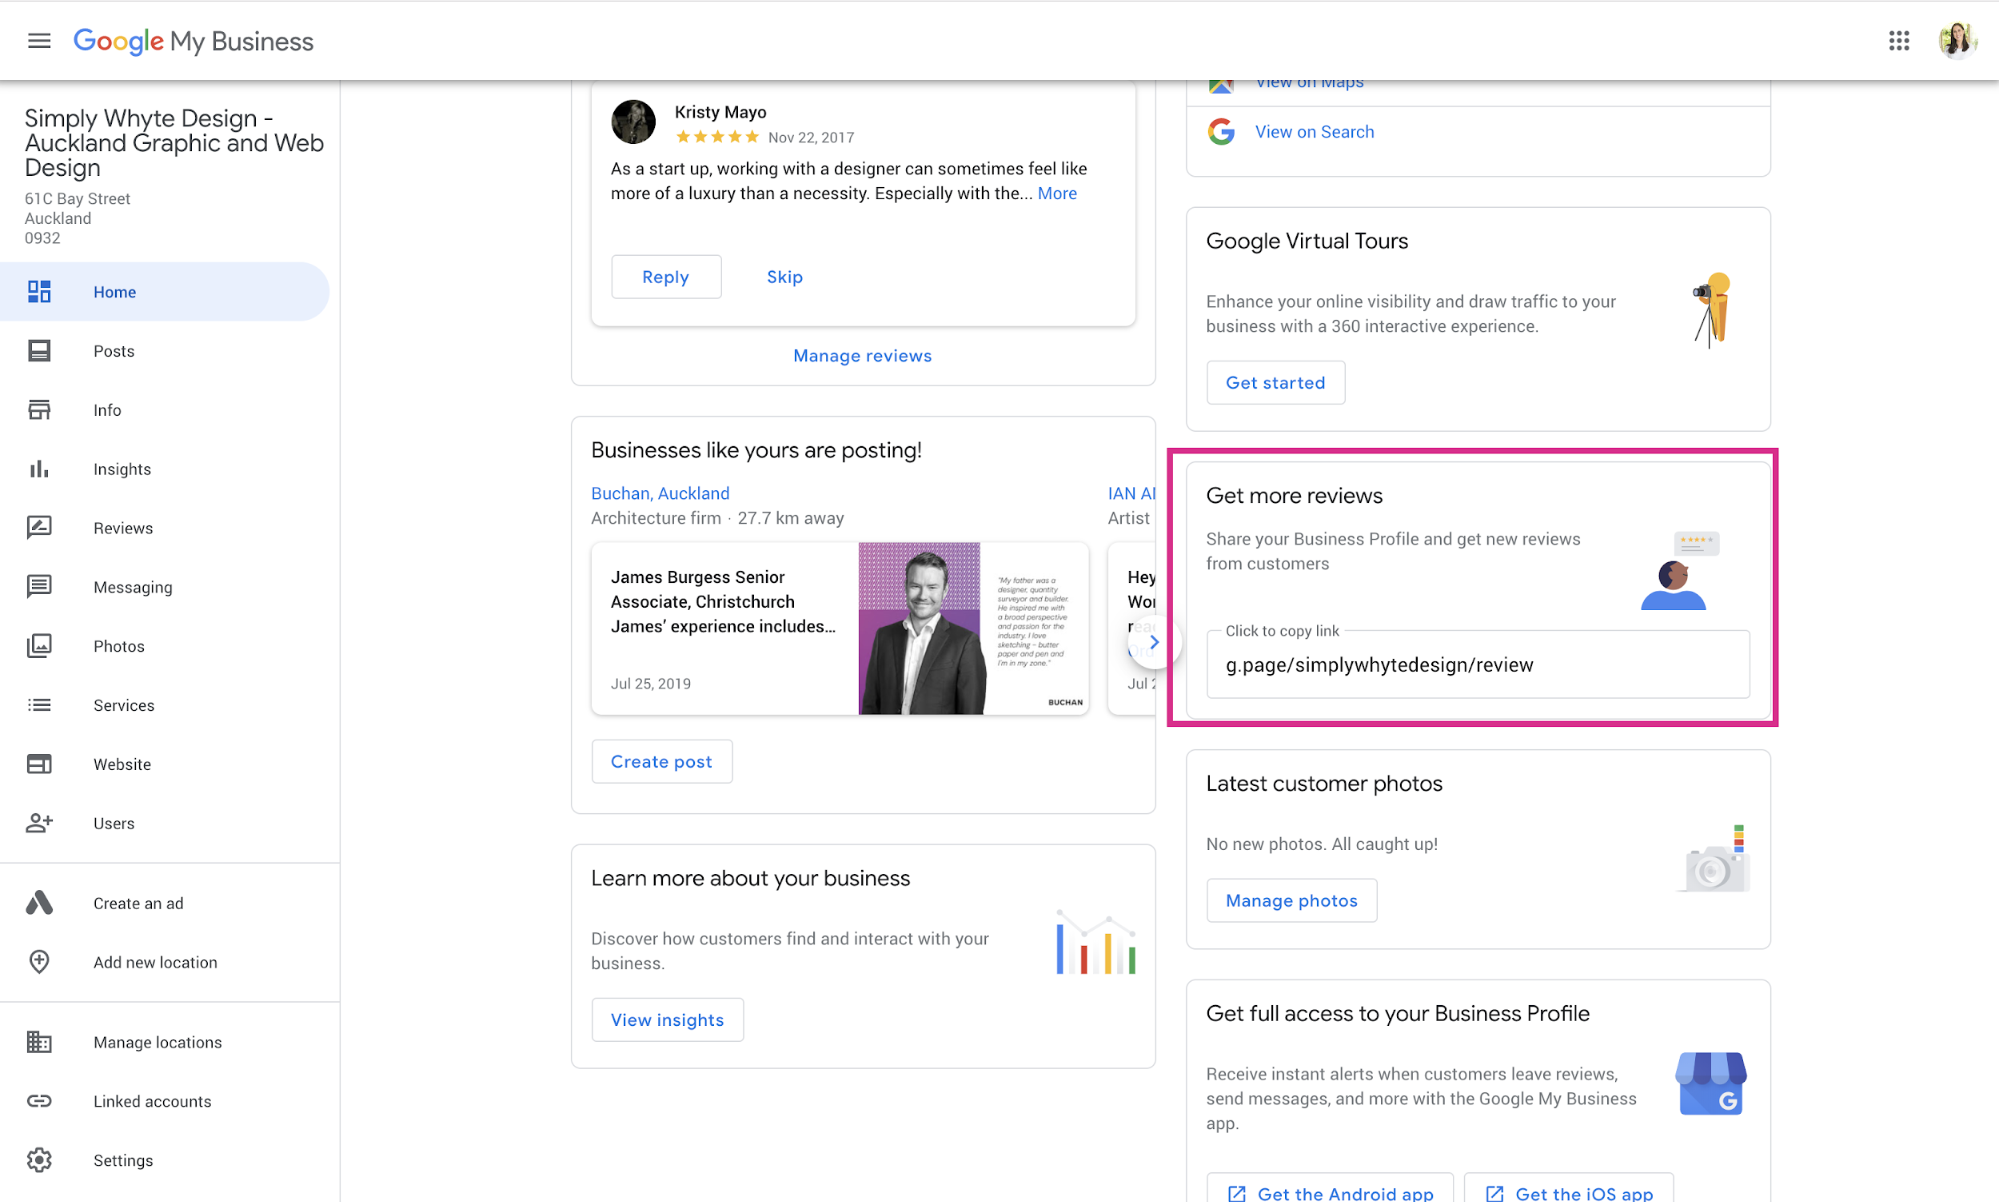Advance the posts carousel with the next arrow
The width and height of the screenshot is (1999, 1202).
tap(1154, 642)
